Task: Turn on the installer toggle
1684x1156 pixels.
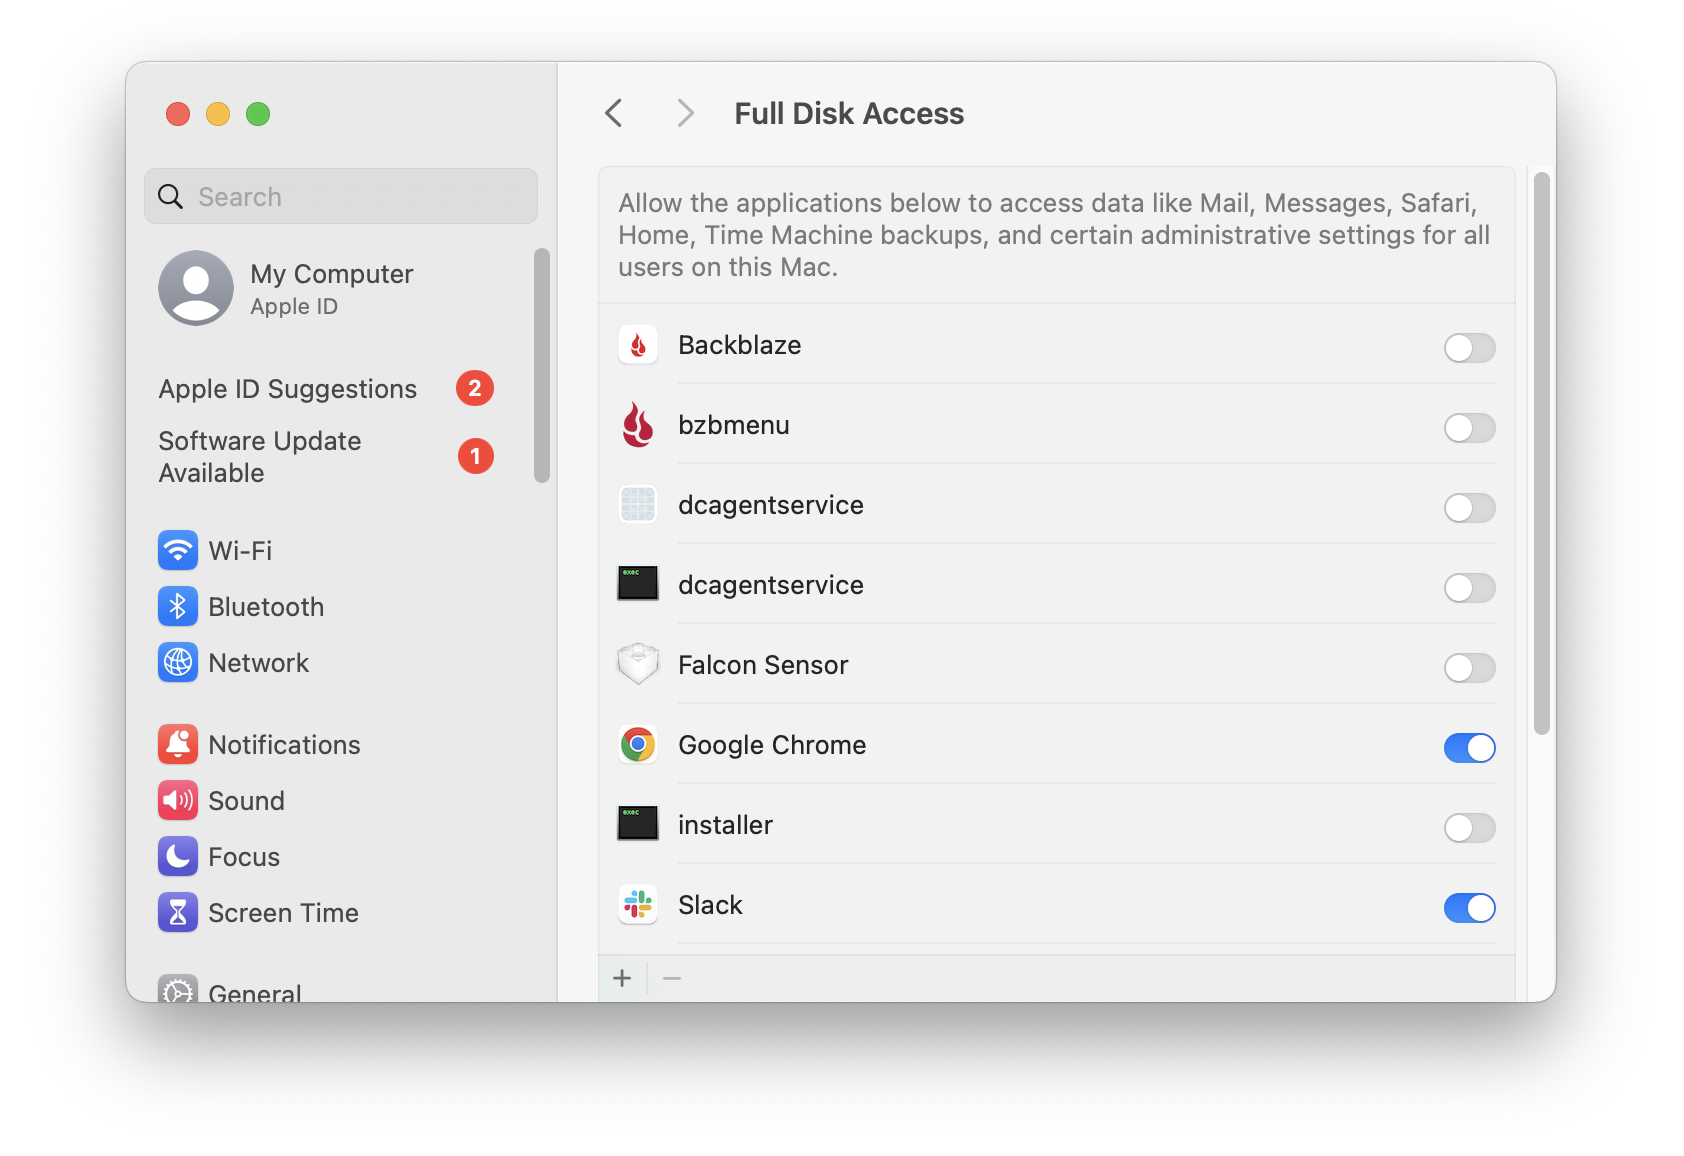Action: pos(1469,828)
